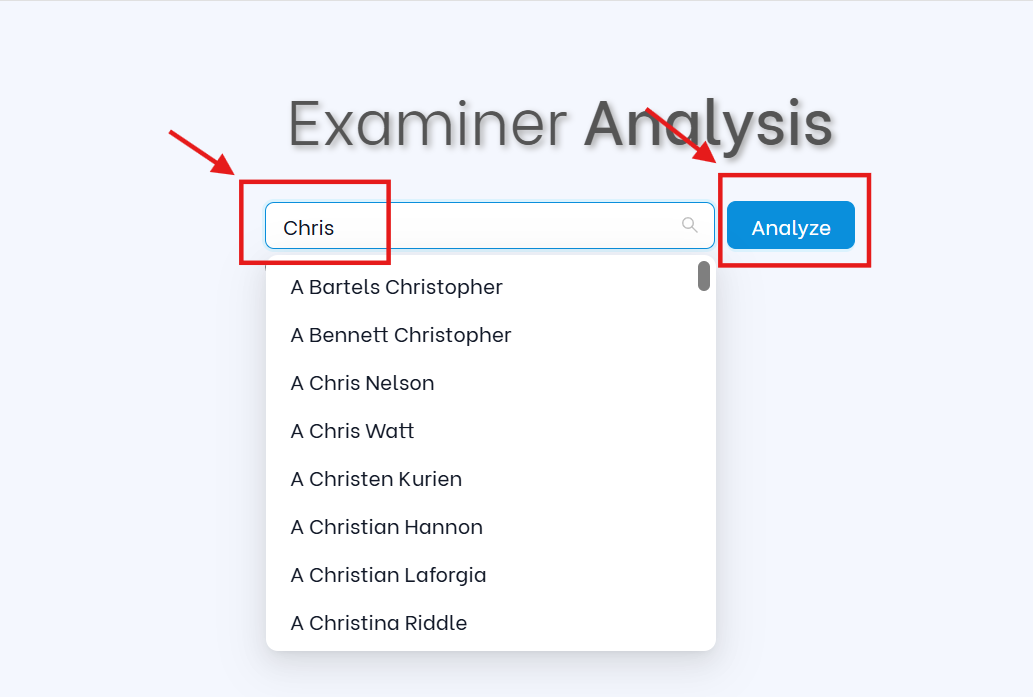The image size is (1033, 697).
Task: Choose "A Christina Riddle" from the suggestions
Action: pyautogui.click(x=378, y=623)
